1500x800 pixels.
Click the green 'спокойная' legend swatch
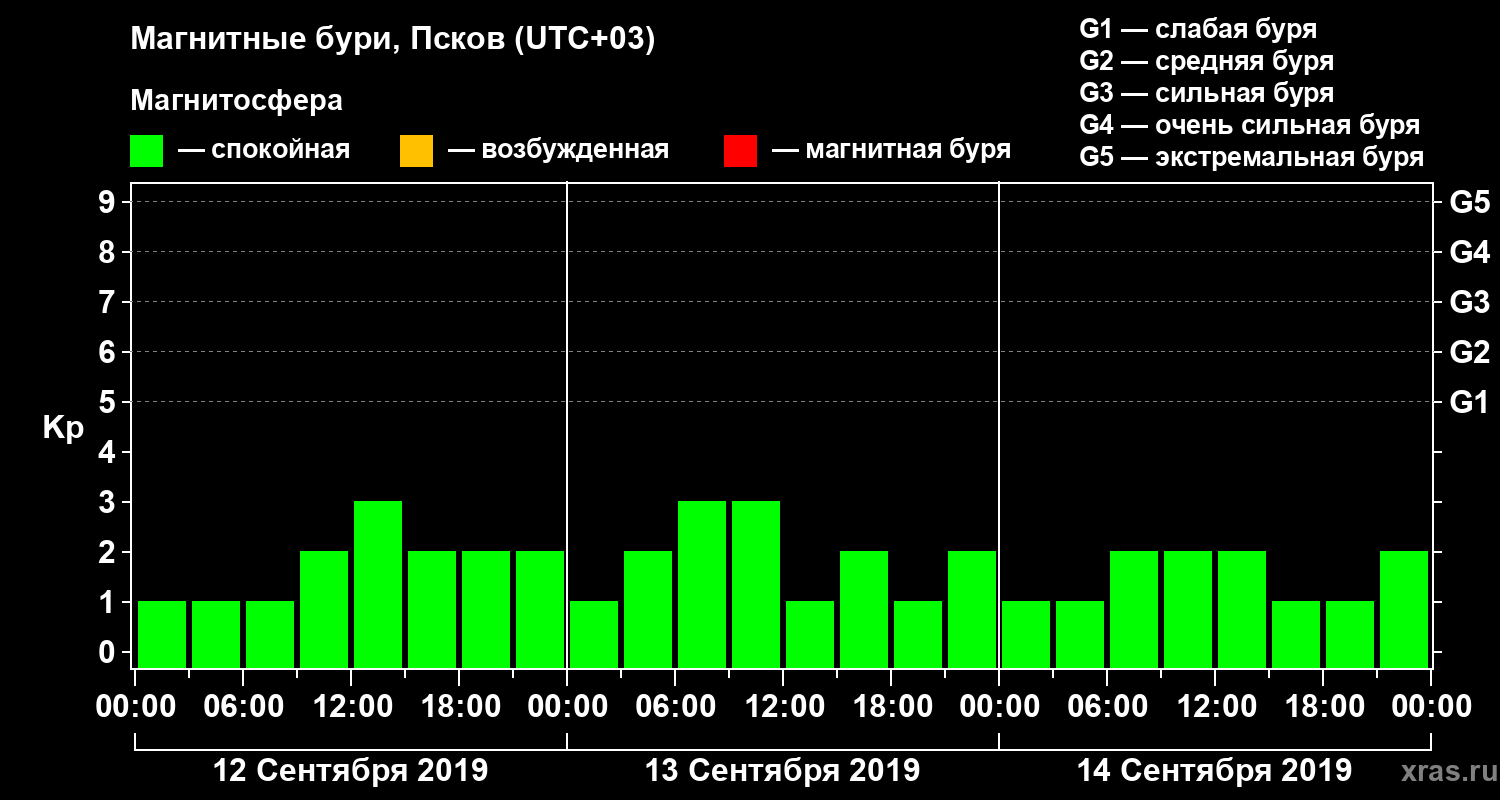coord(146,151)
